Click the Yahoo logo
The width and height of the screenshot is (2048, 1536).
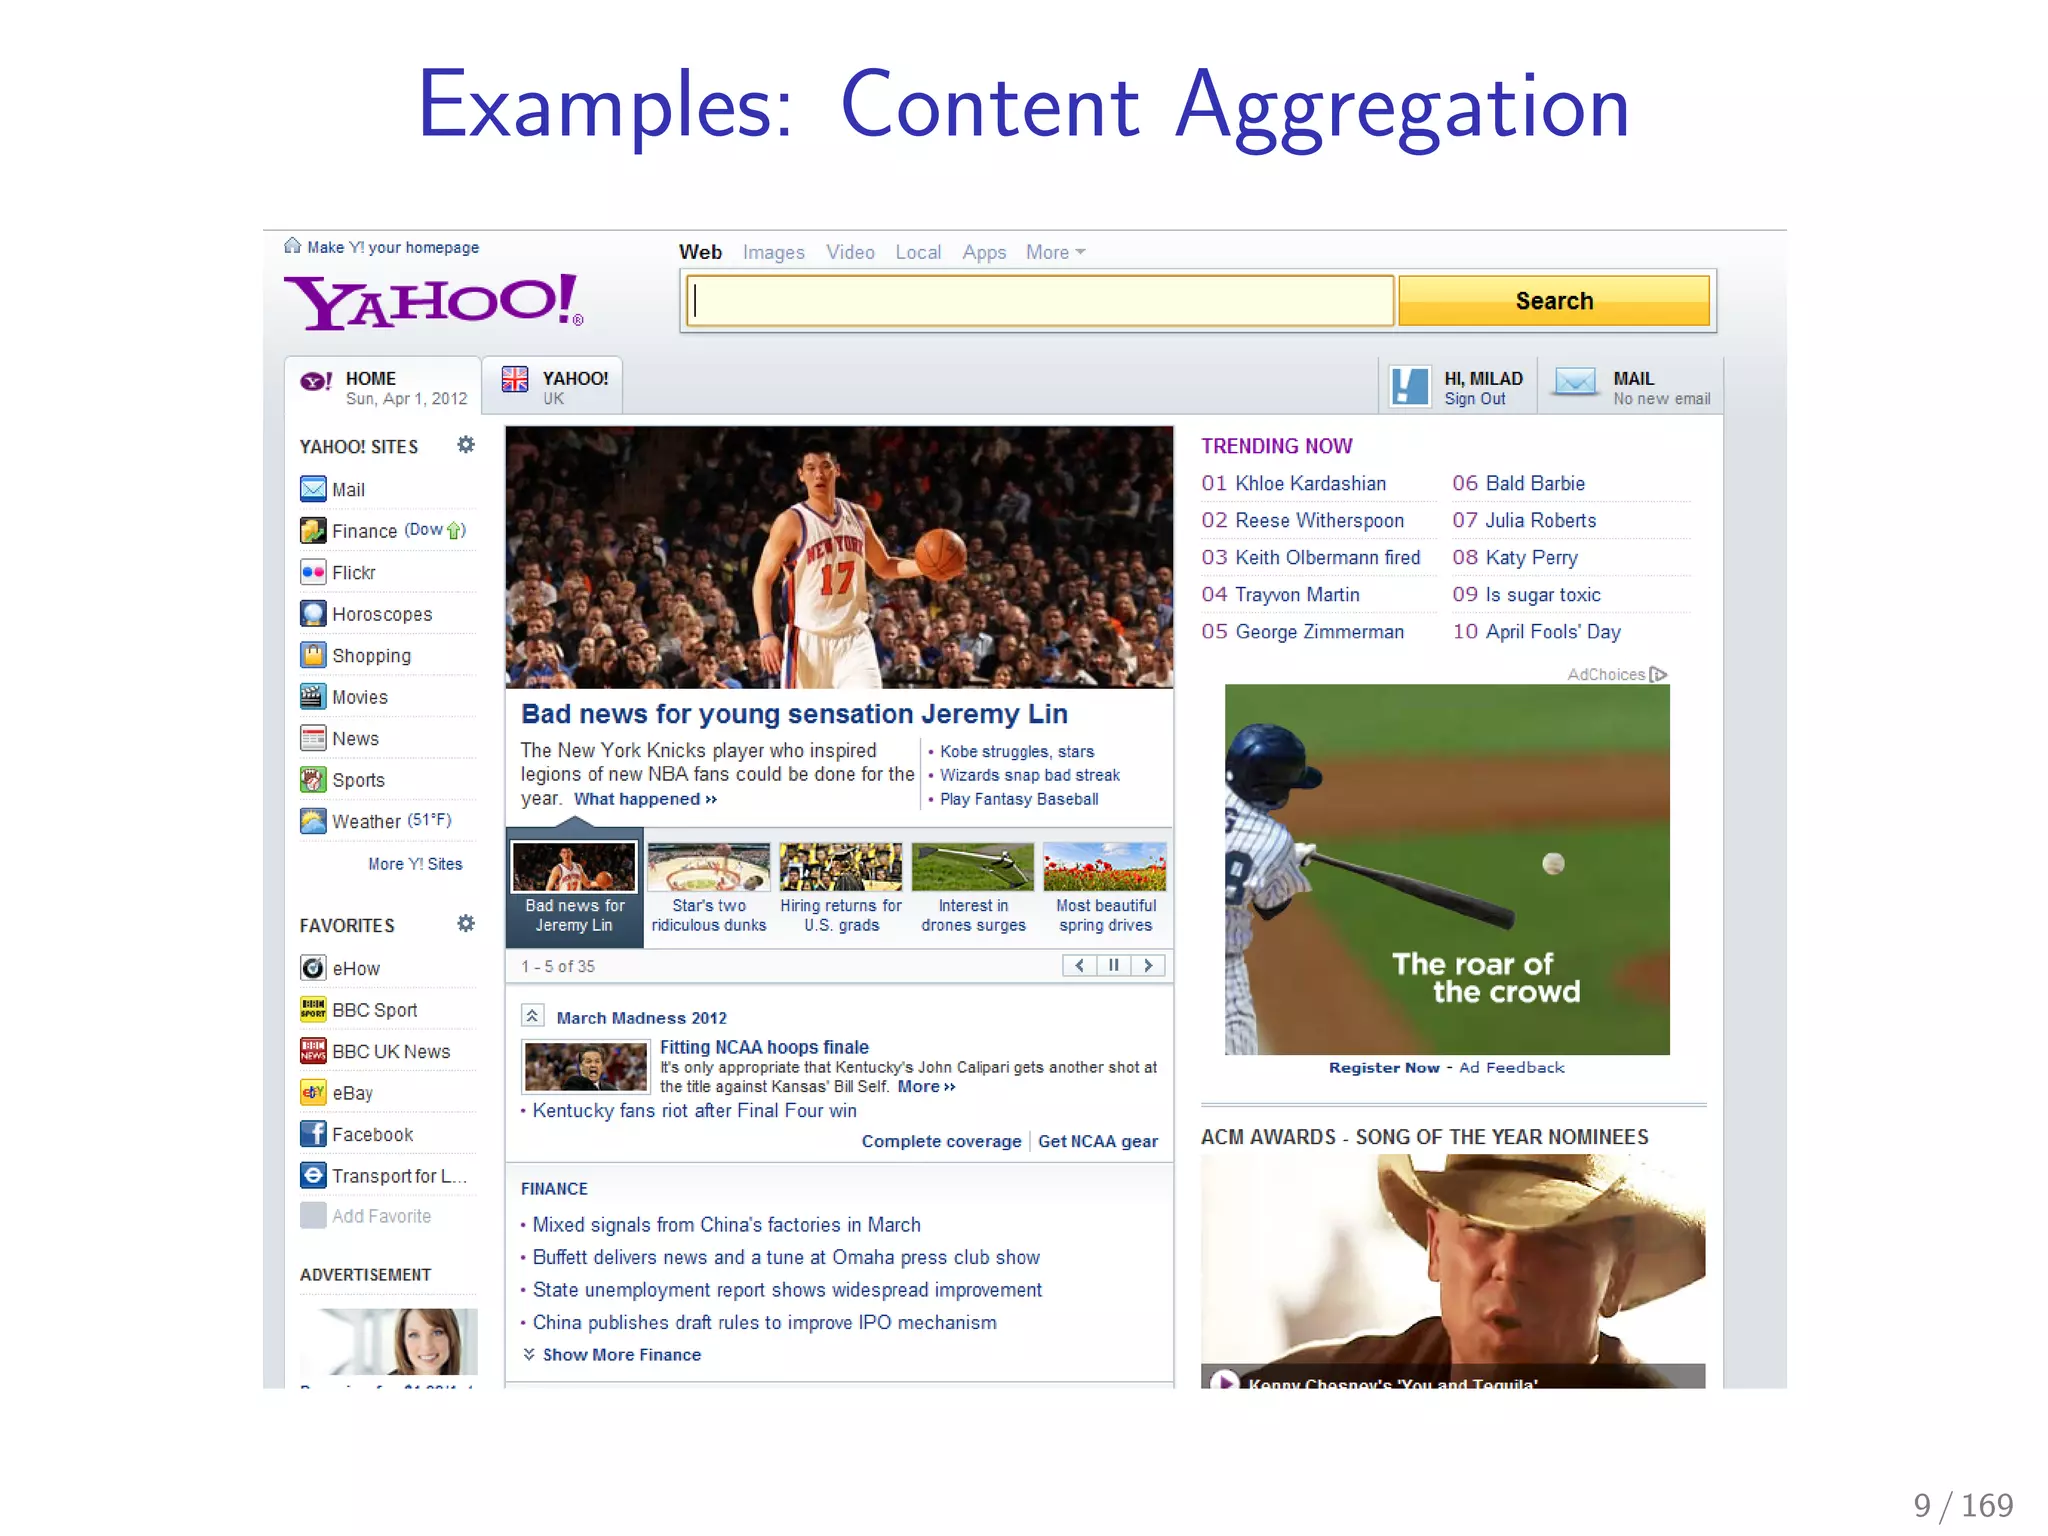[434, 302]
